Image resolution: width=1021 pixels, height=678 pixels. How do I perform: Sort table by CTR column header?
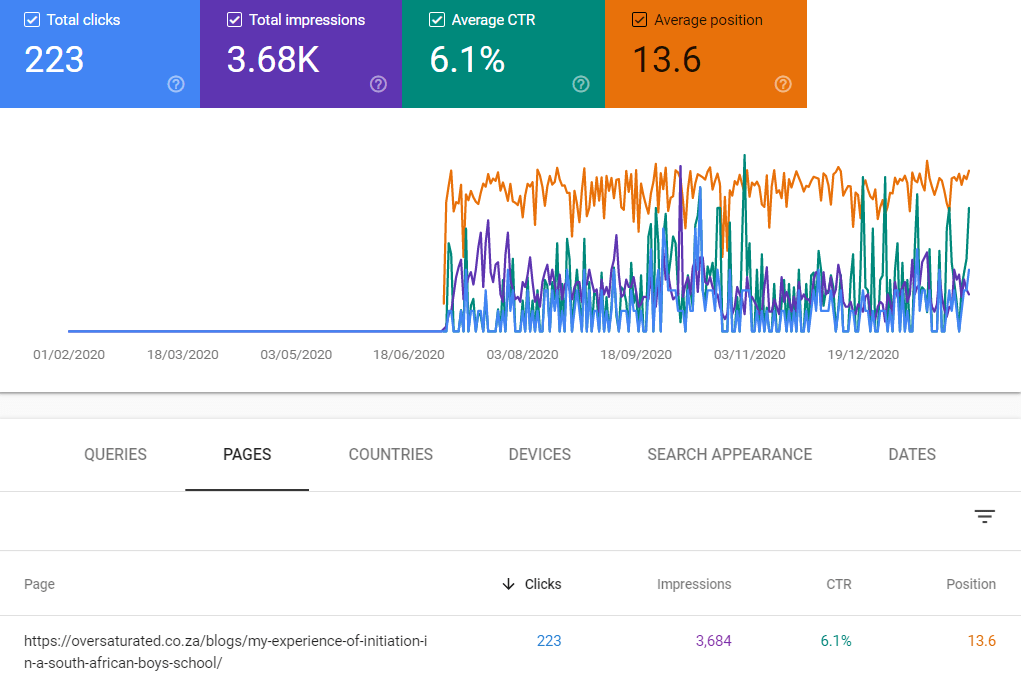(838, 584)
